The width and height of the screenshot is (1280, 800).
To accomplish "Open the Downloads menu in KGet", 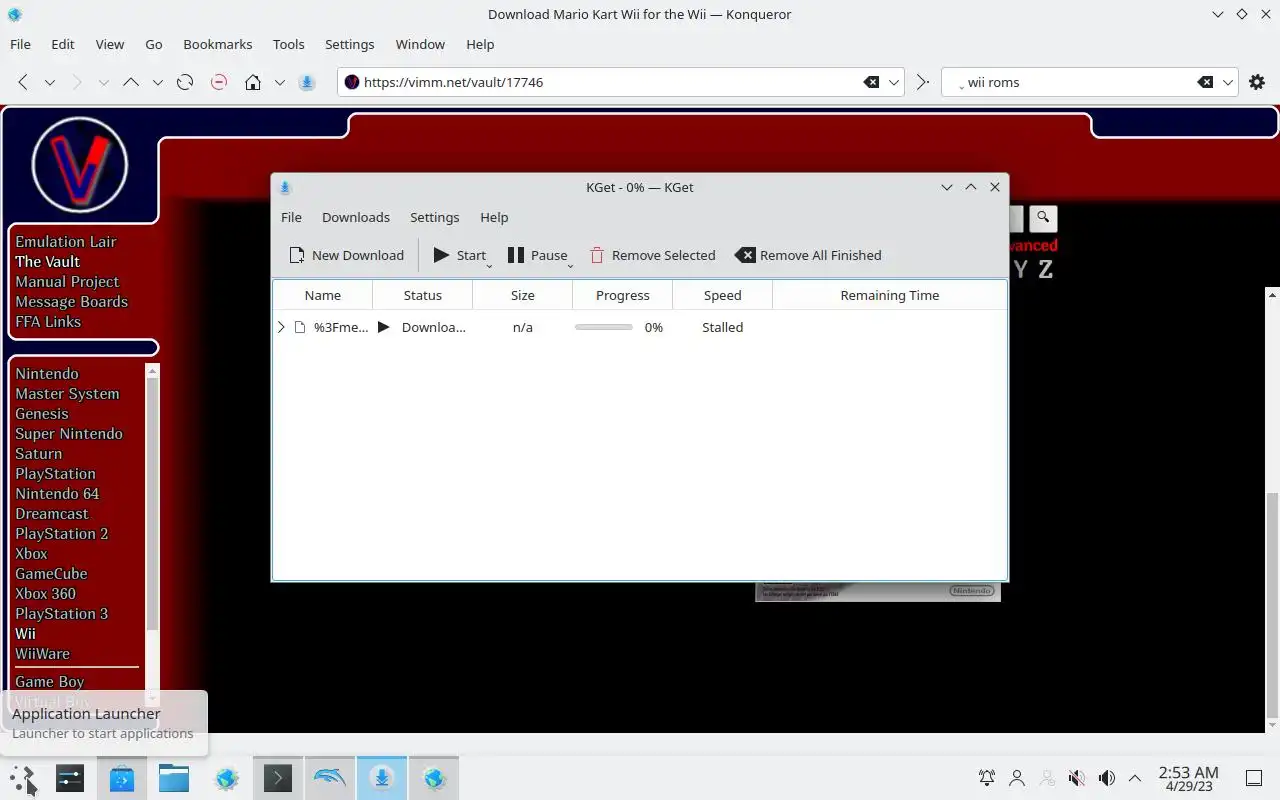I will (x=356, y=217).
